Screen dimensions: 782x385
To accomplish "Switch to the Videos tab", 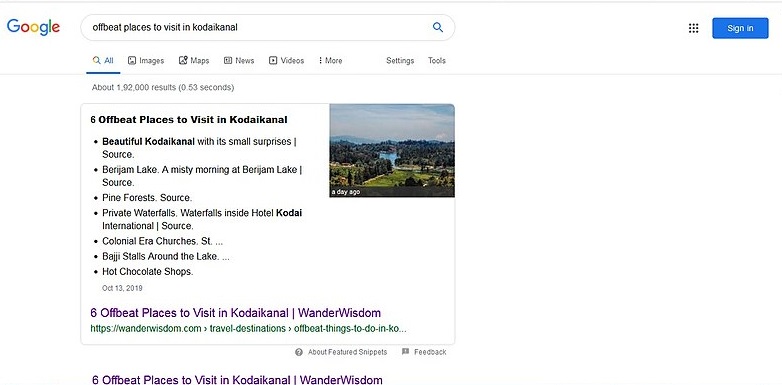I will [x=287, y=60].
